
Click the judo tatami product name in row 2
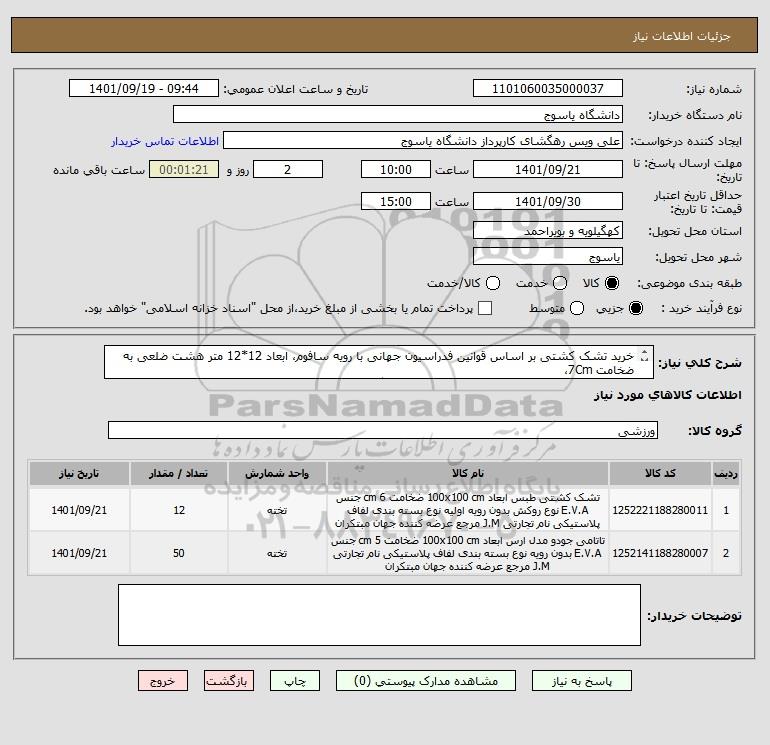468,553
